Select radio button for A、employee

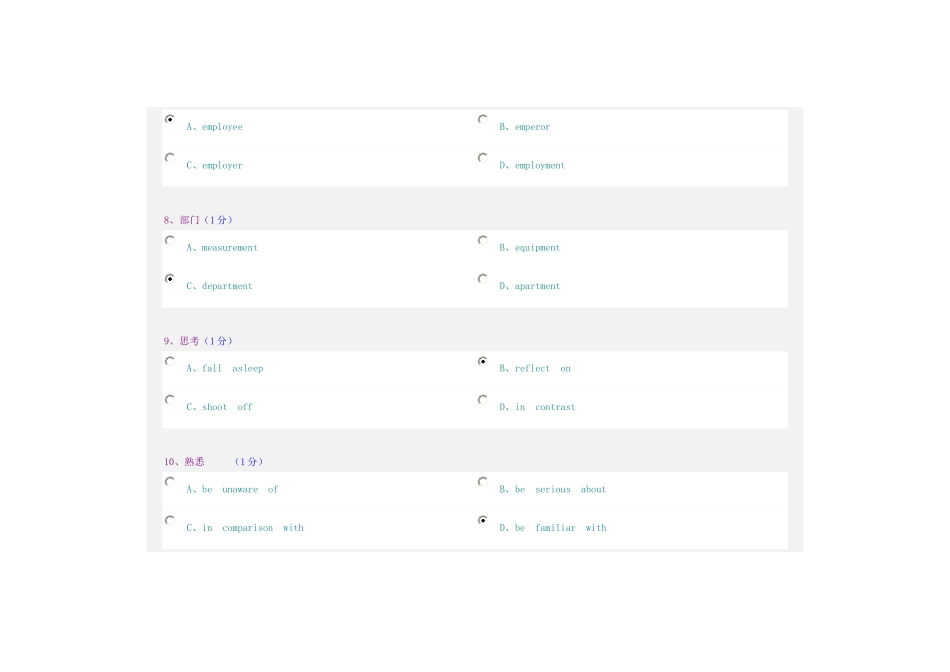170,119
